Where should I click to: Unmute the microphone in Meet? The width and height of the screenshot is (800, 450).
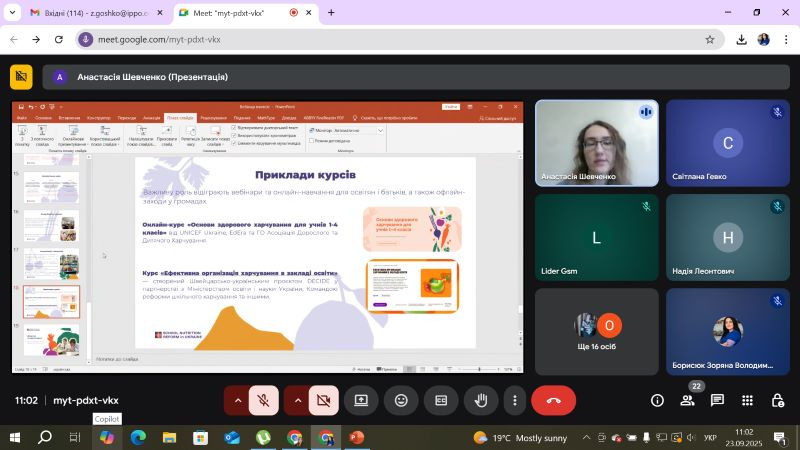(x=263, y=400)
